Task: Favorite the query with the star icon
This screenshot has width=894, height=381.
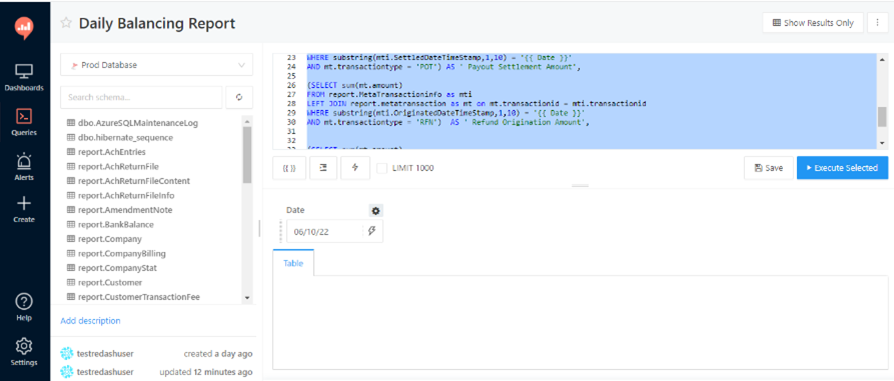Action: tap(66, 23)
